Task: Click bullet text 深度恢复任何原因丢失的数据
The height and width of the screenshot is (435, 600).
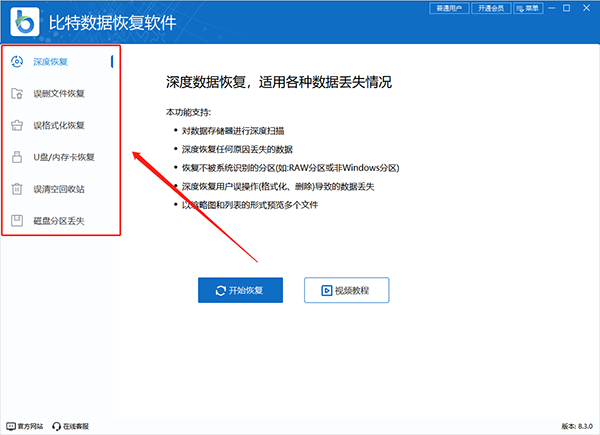Action: (237, 149)
